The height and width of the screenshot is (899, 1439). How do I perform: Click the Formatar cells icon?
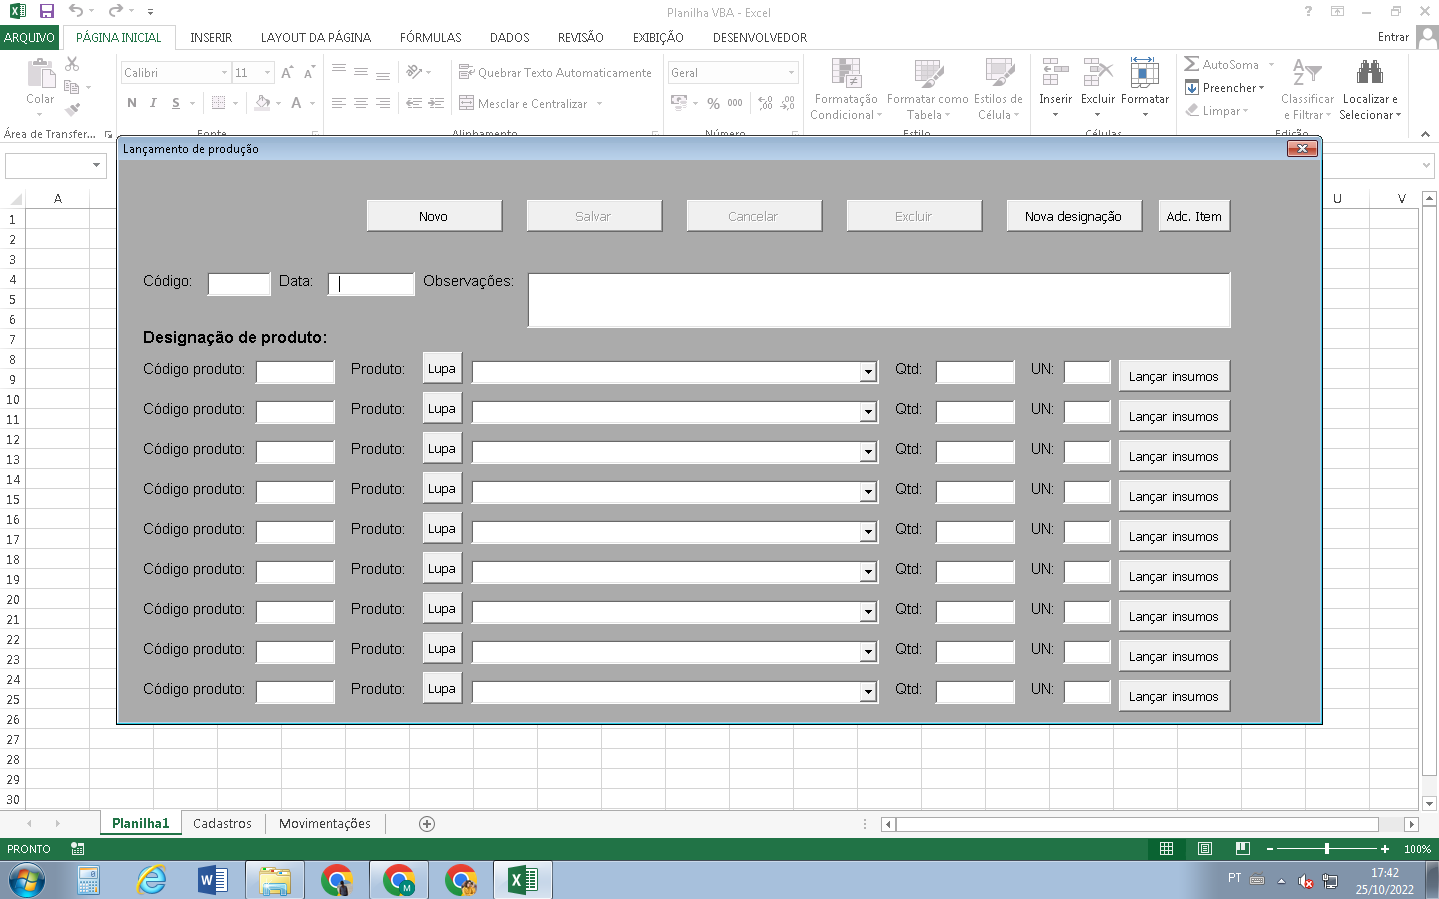pos(1145,73)
